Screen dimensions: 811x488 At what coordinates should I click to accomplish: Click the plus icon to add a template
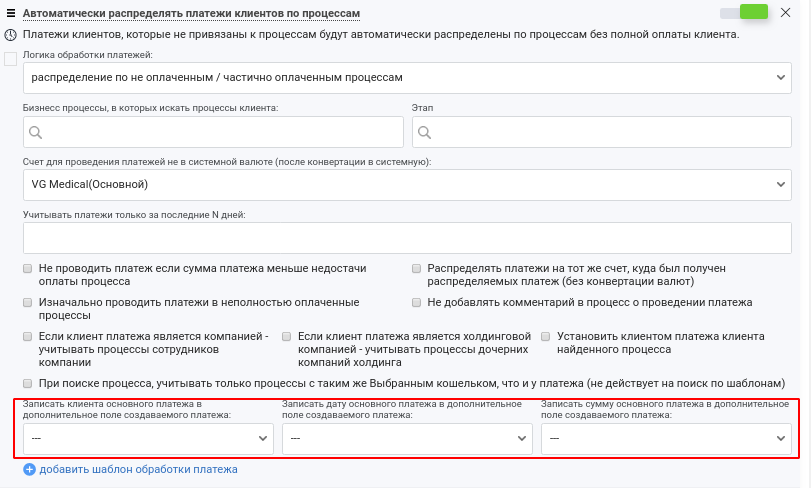pyautogui.click(x=29, y=469)
